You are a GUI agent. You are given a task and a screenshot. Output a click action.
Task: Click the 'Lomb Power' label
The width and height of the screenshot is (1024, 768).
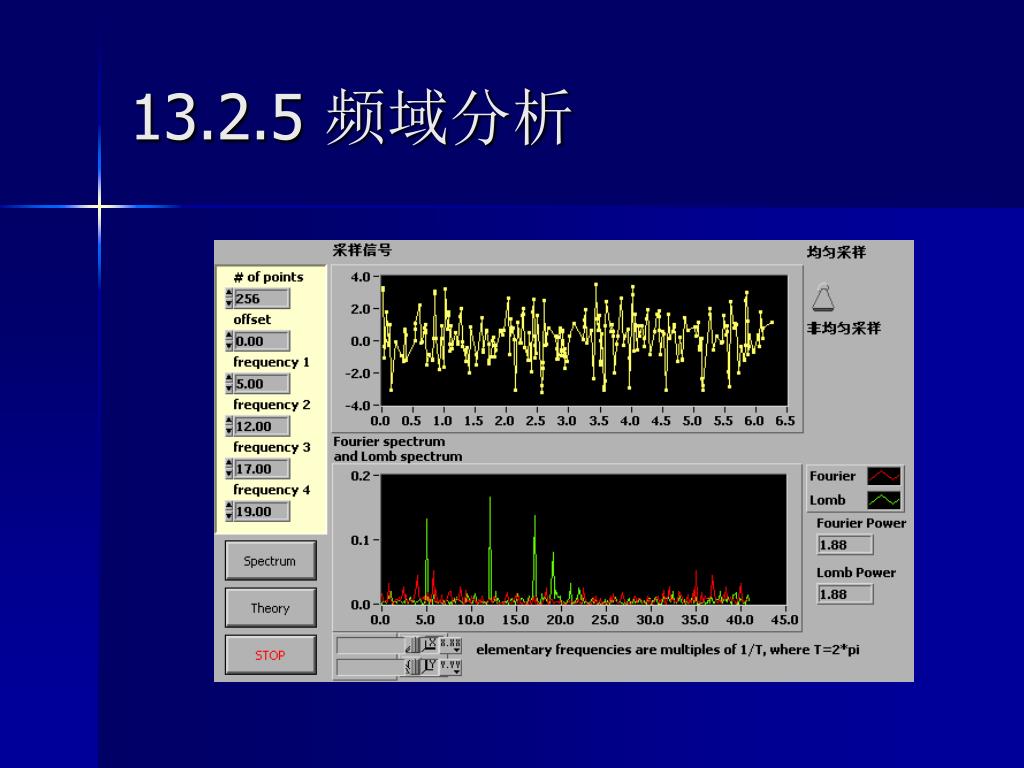click(856, 573)
